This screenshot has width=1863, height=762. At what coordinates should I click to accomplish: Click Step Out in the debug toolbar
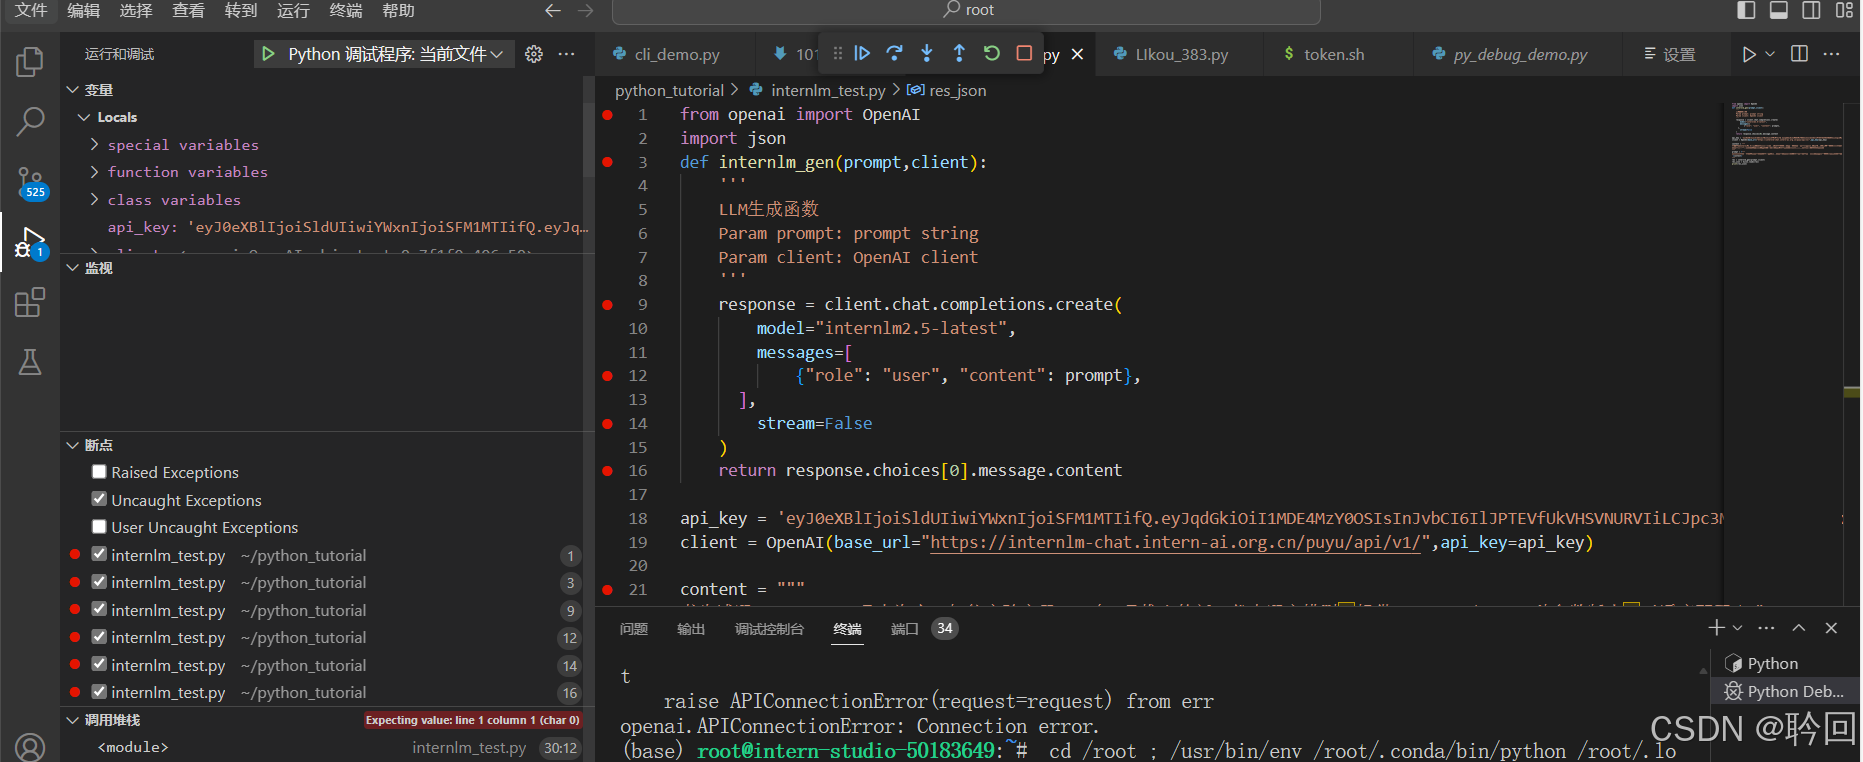point(959,53)
